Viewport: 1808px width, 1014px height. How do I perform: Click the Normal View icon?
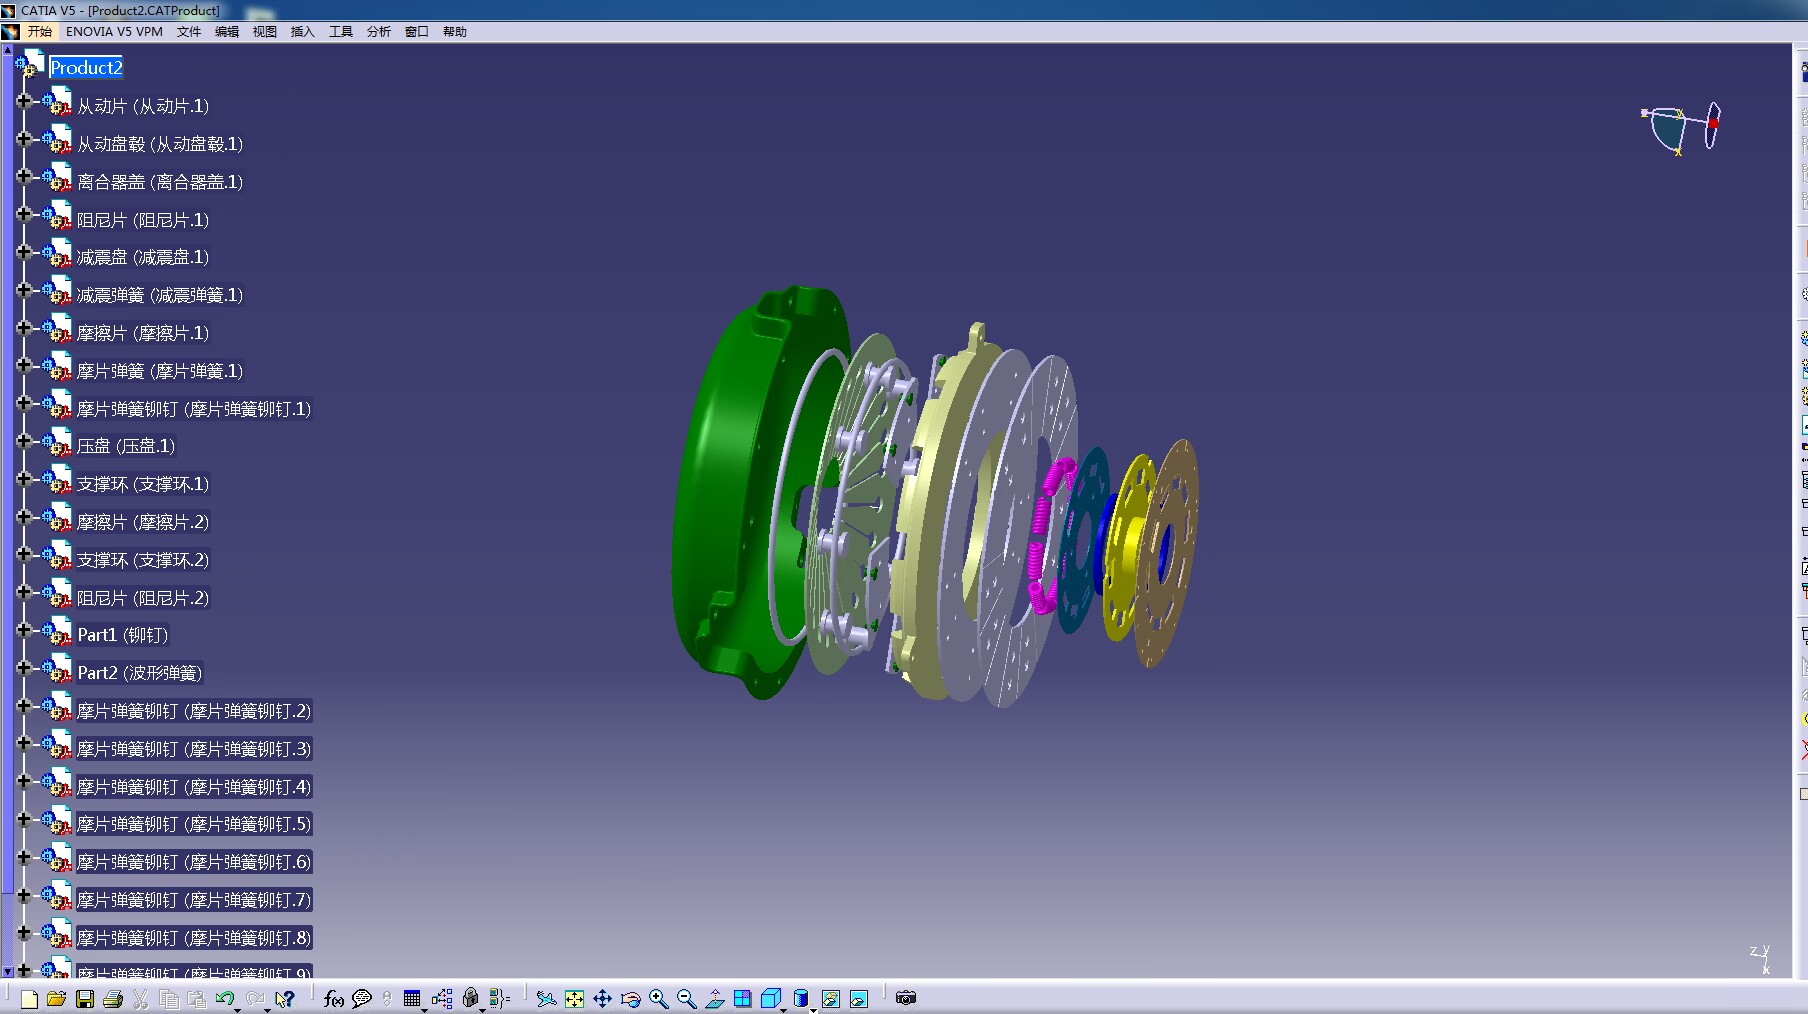click(715, 998)
